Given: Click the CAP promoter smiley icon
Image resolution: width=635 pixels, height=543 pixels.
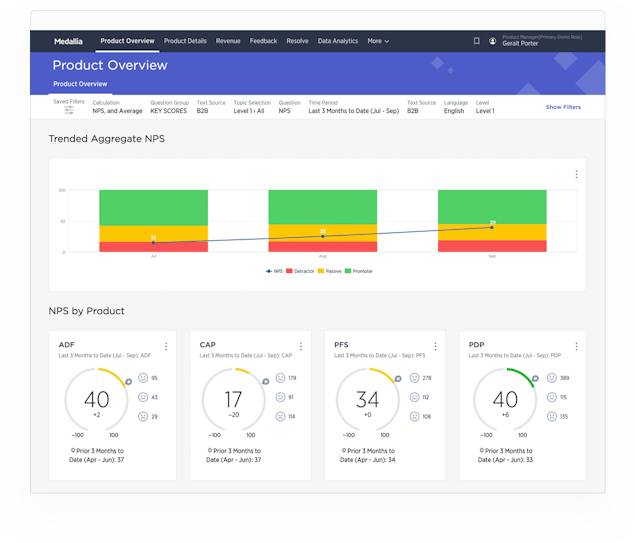Looking at the screenshot, I should 280,378.
